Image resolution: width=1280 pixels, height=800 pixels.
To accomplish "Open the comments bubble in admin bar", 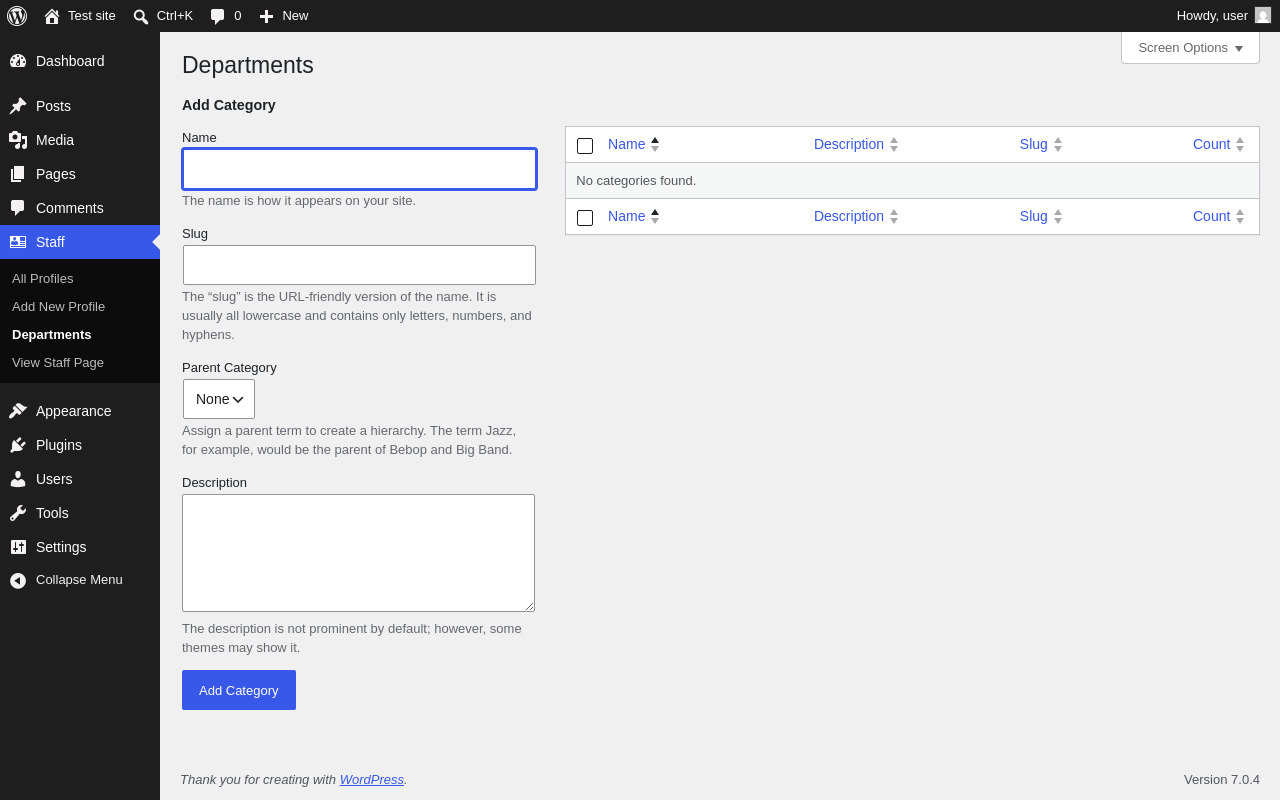I will click(218, 16).
